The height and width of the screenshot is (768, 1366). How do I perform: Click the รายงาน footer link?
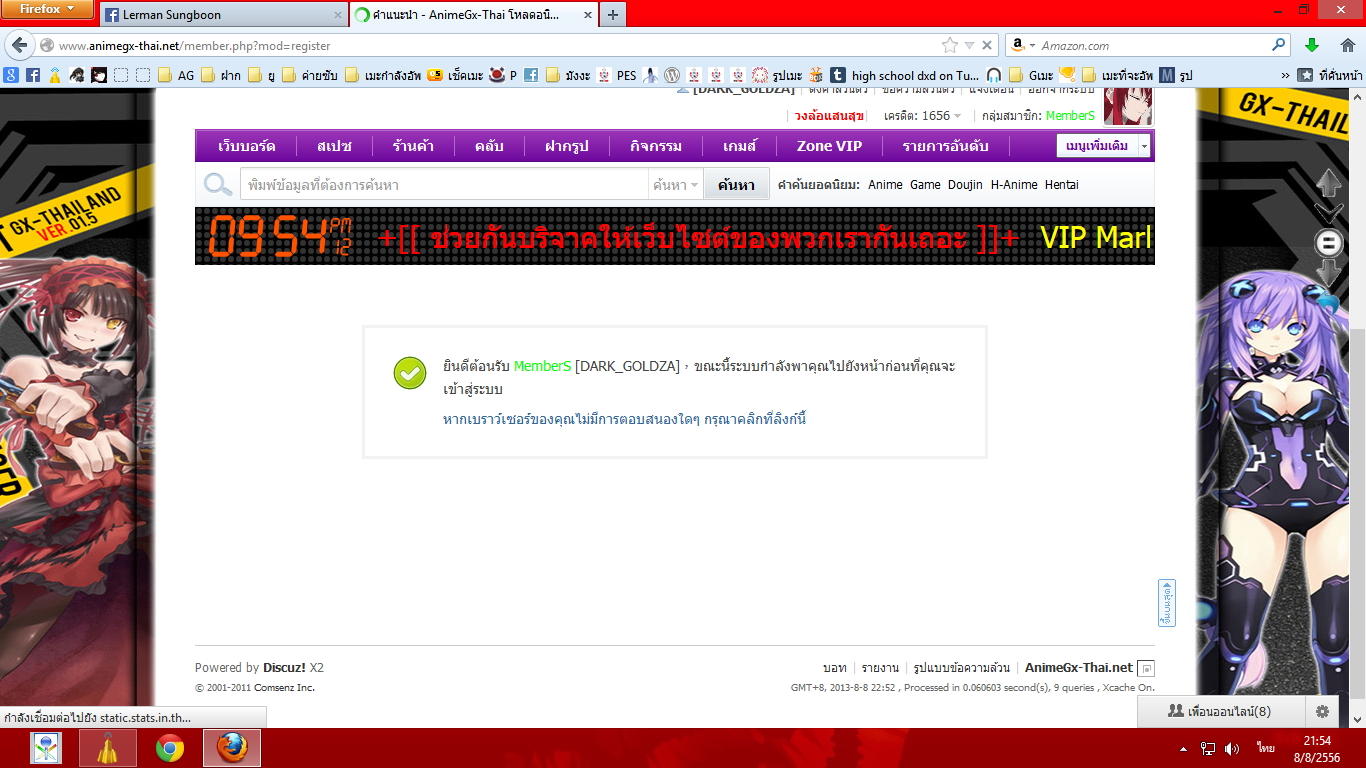[880, 668]
